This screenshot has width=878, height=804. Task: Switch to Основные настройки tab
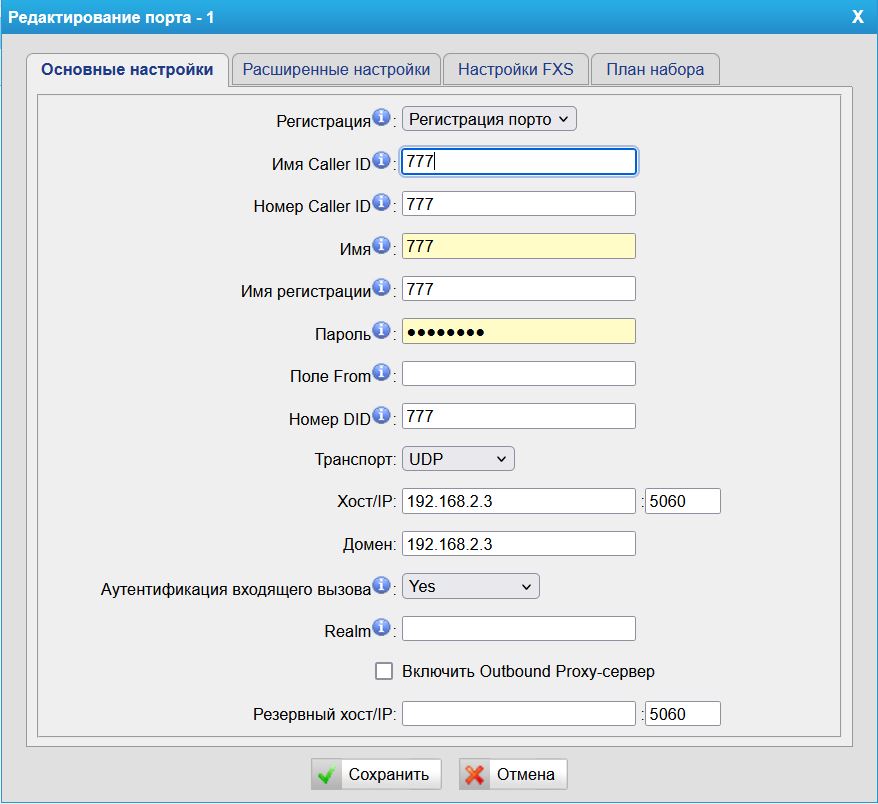pyautogui.click(x=127, y=69)
